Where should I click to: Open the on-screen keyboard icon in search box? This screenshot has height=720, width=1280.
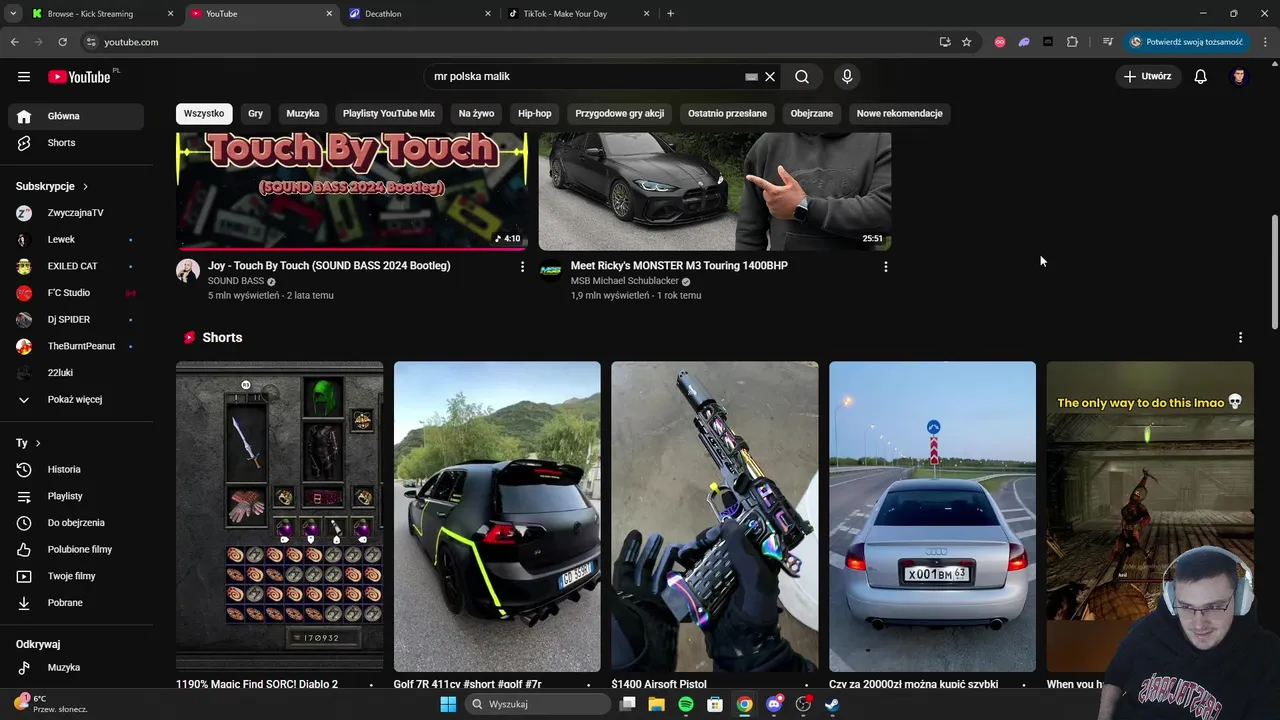pos(751,76)
